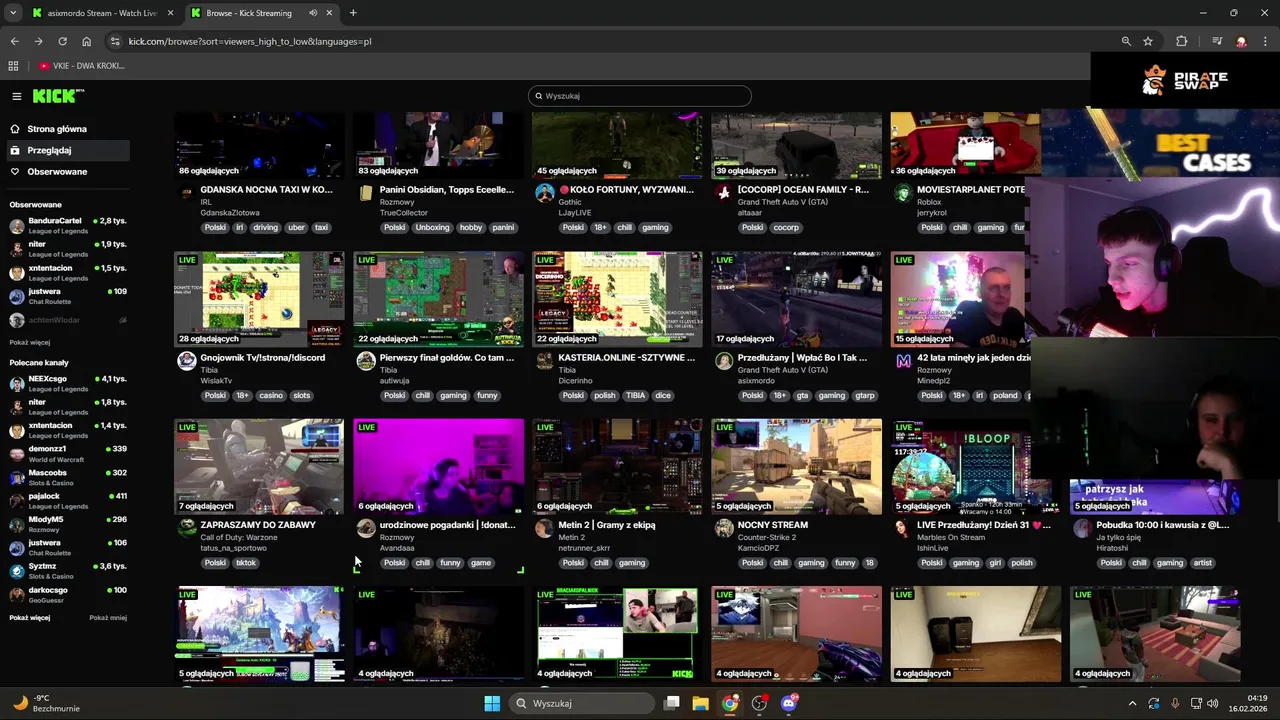The image size is (1280, 720).
Task: Open the browser extensions menu
Action: (x=1182, y=41)
